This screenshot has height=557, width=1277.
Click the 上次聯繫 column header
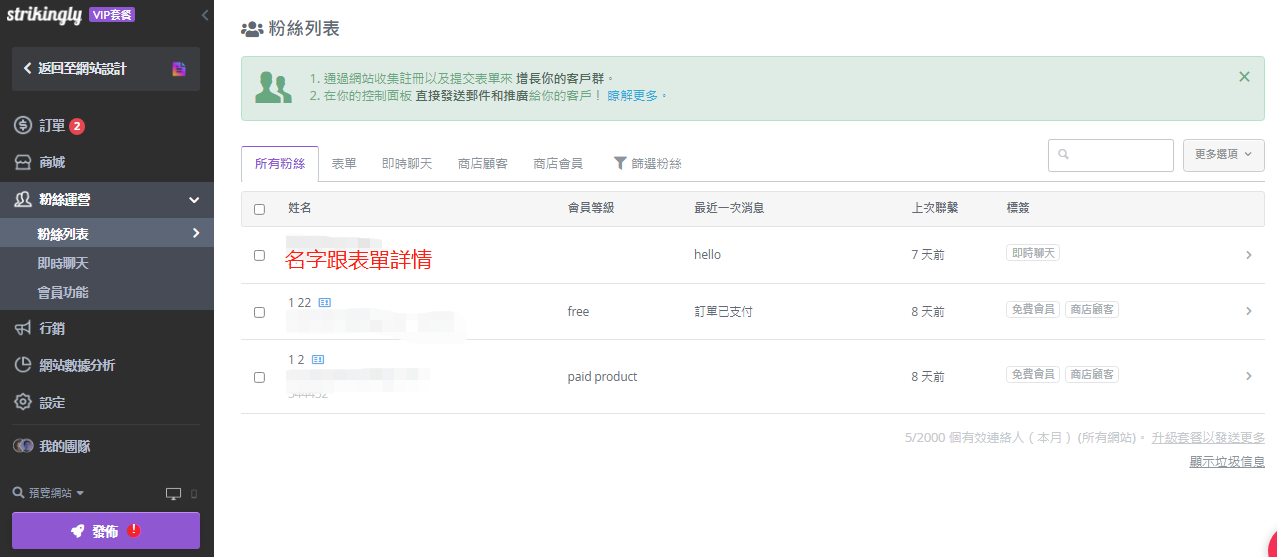pyautogui.click(x=935, y=208)
